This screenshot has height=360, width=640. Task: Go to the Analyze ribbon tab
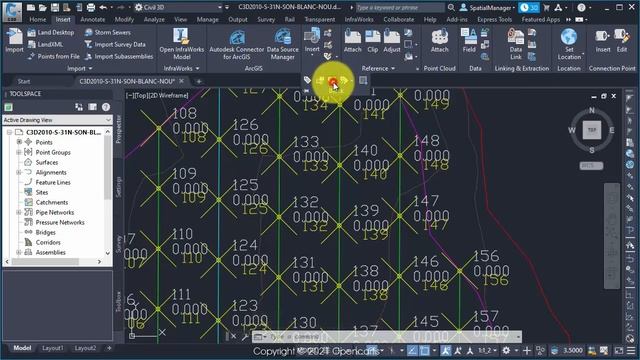[154, 19]
